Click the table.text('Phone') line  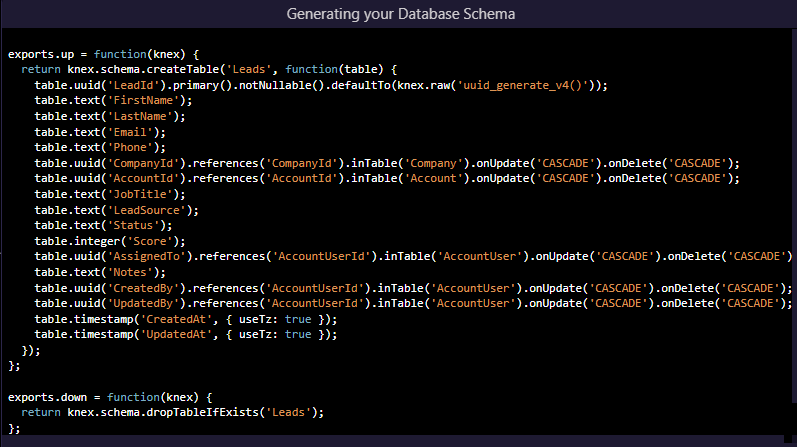pyautogui.click(x=100, y=147)
